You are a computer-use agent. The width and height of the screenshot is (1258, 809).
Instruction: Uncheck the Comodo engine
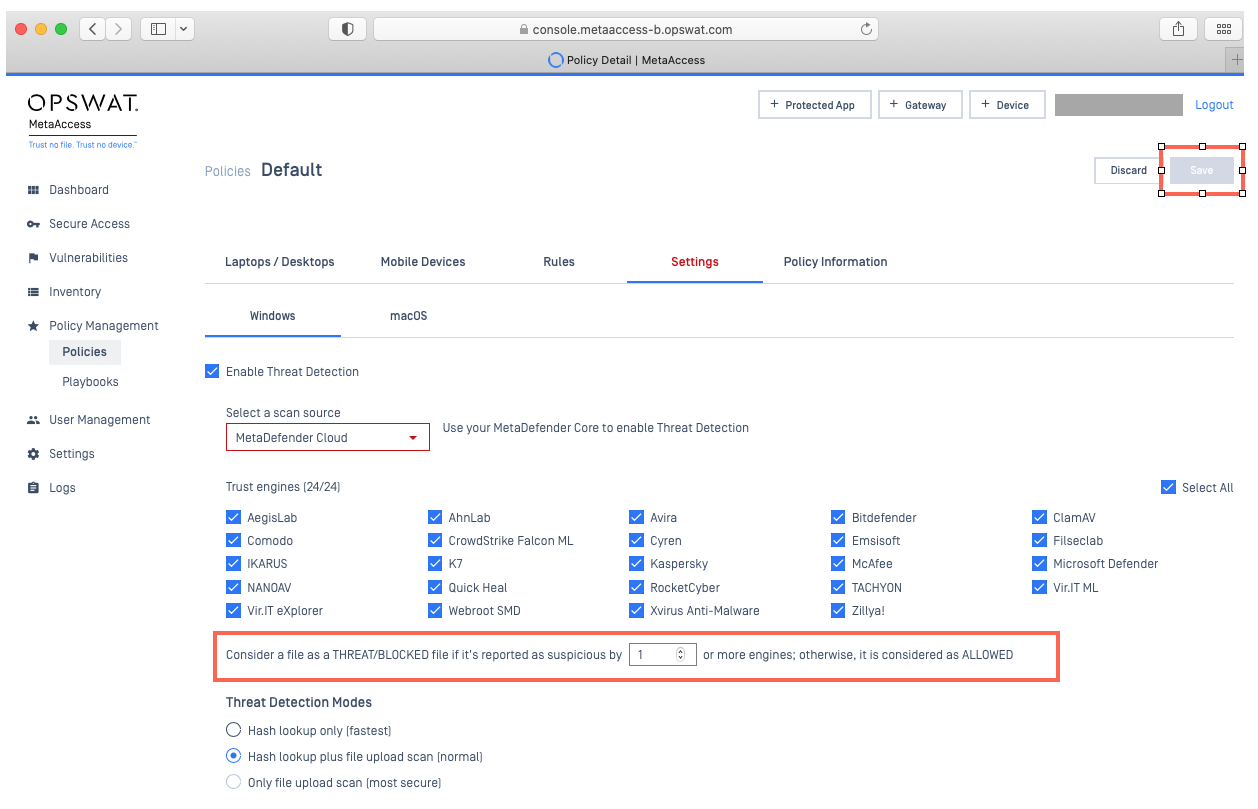tap(233, 541)
